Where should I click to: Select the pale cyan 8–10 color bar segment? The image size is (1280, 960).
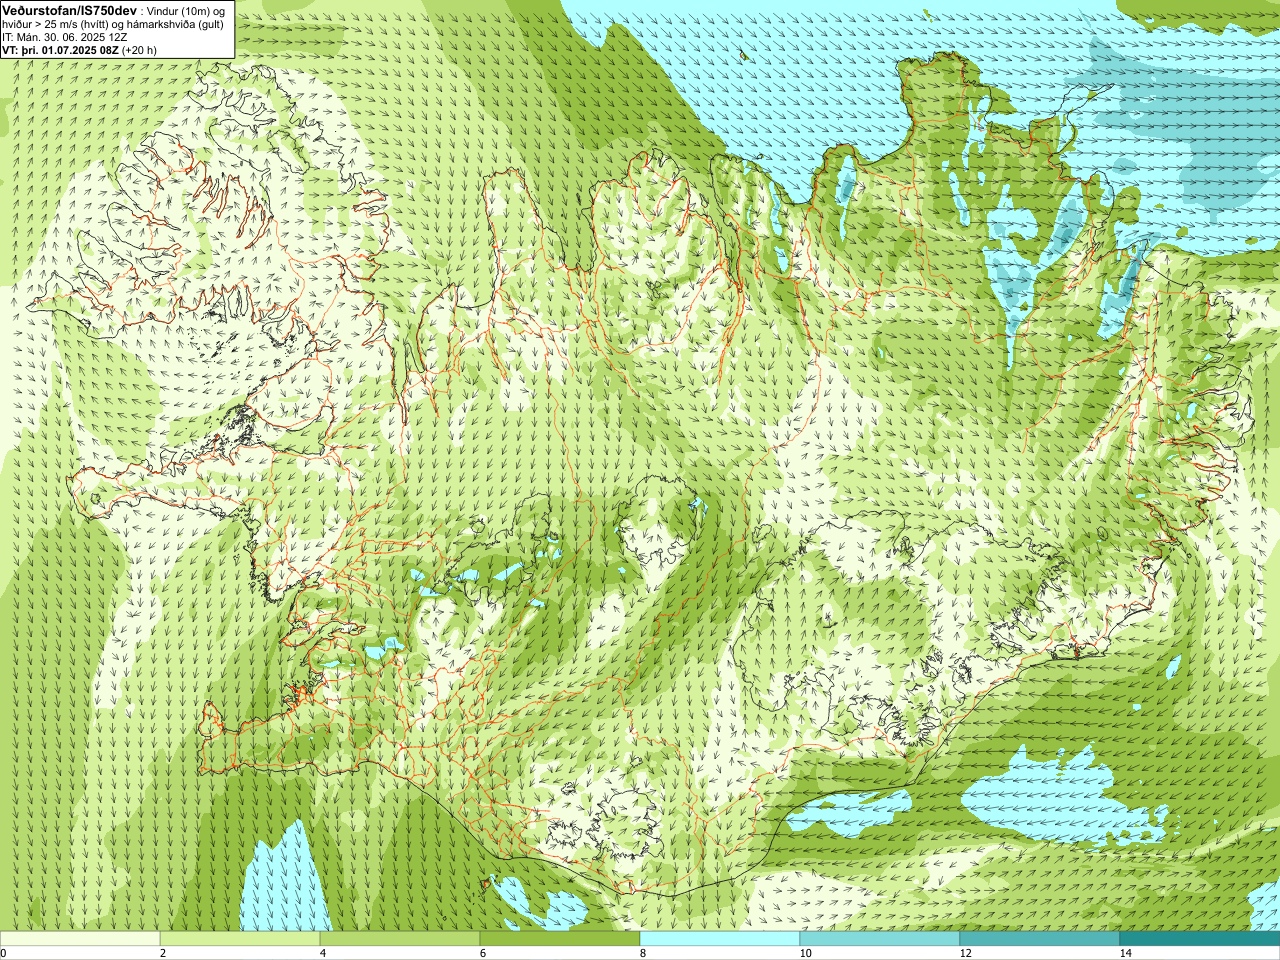tap(720, 939)
